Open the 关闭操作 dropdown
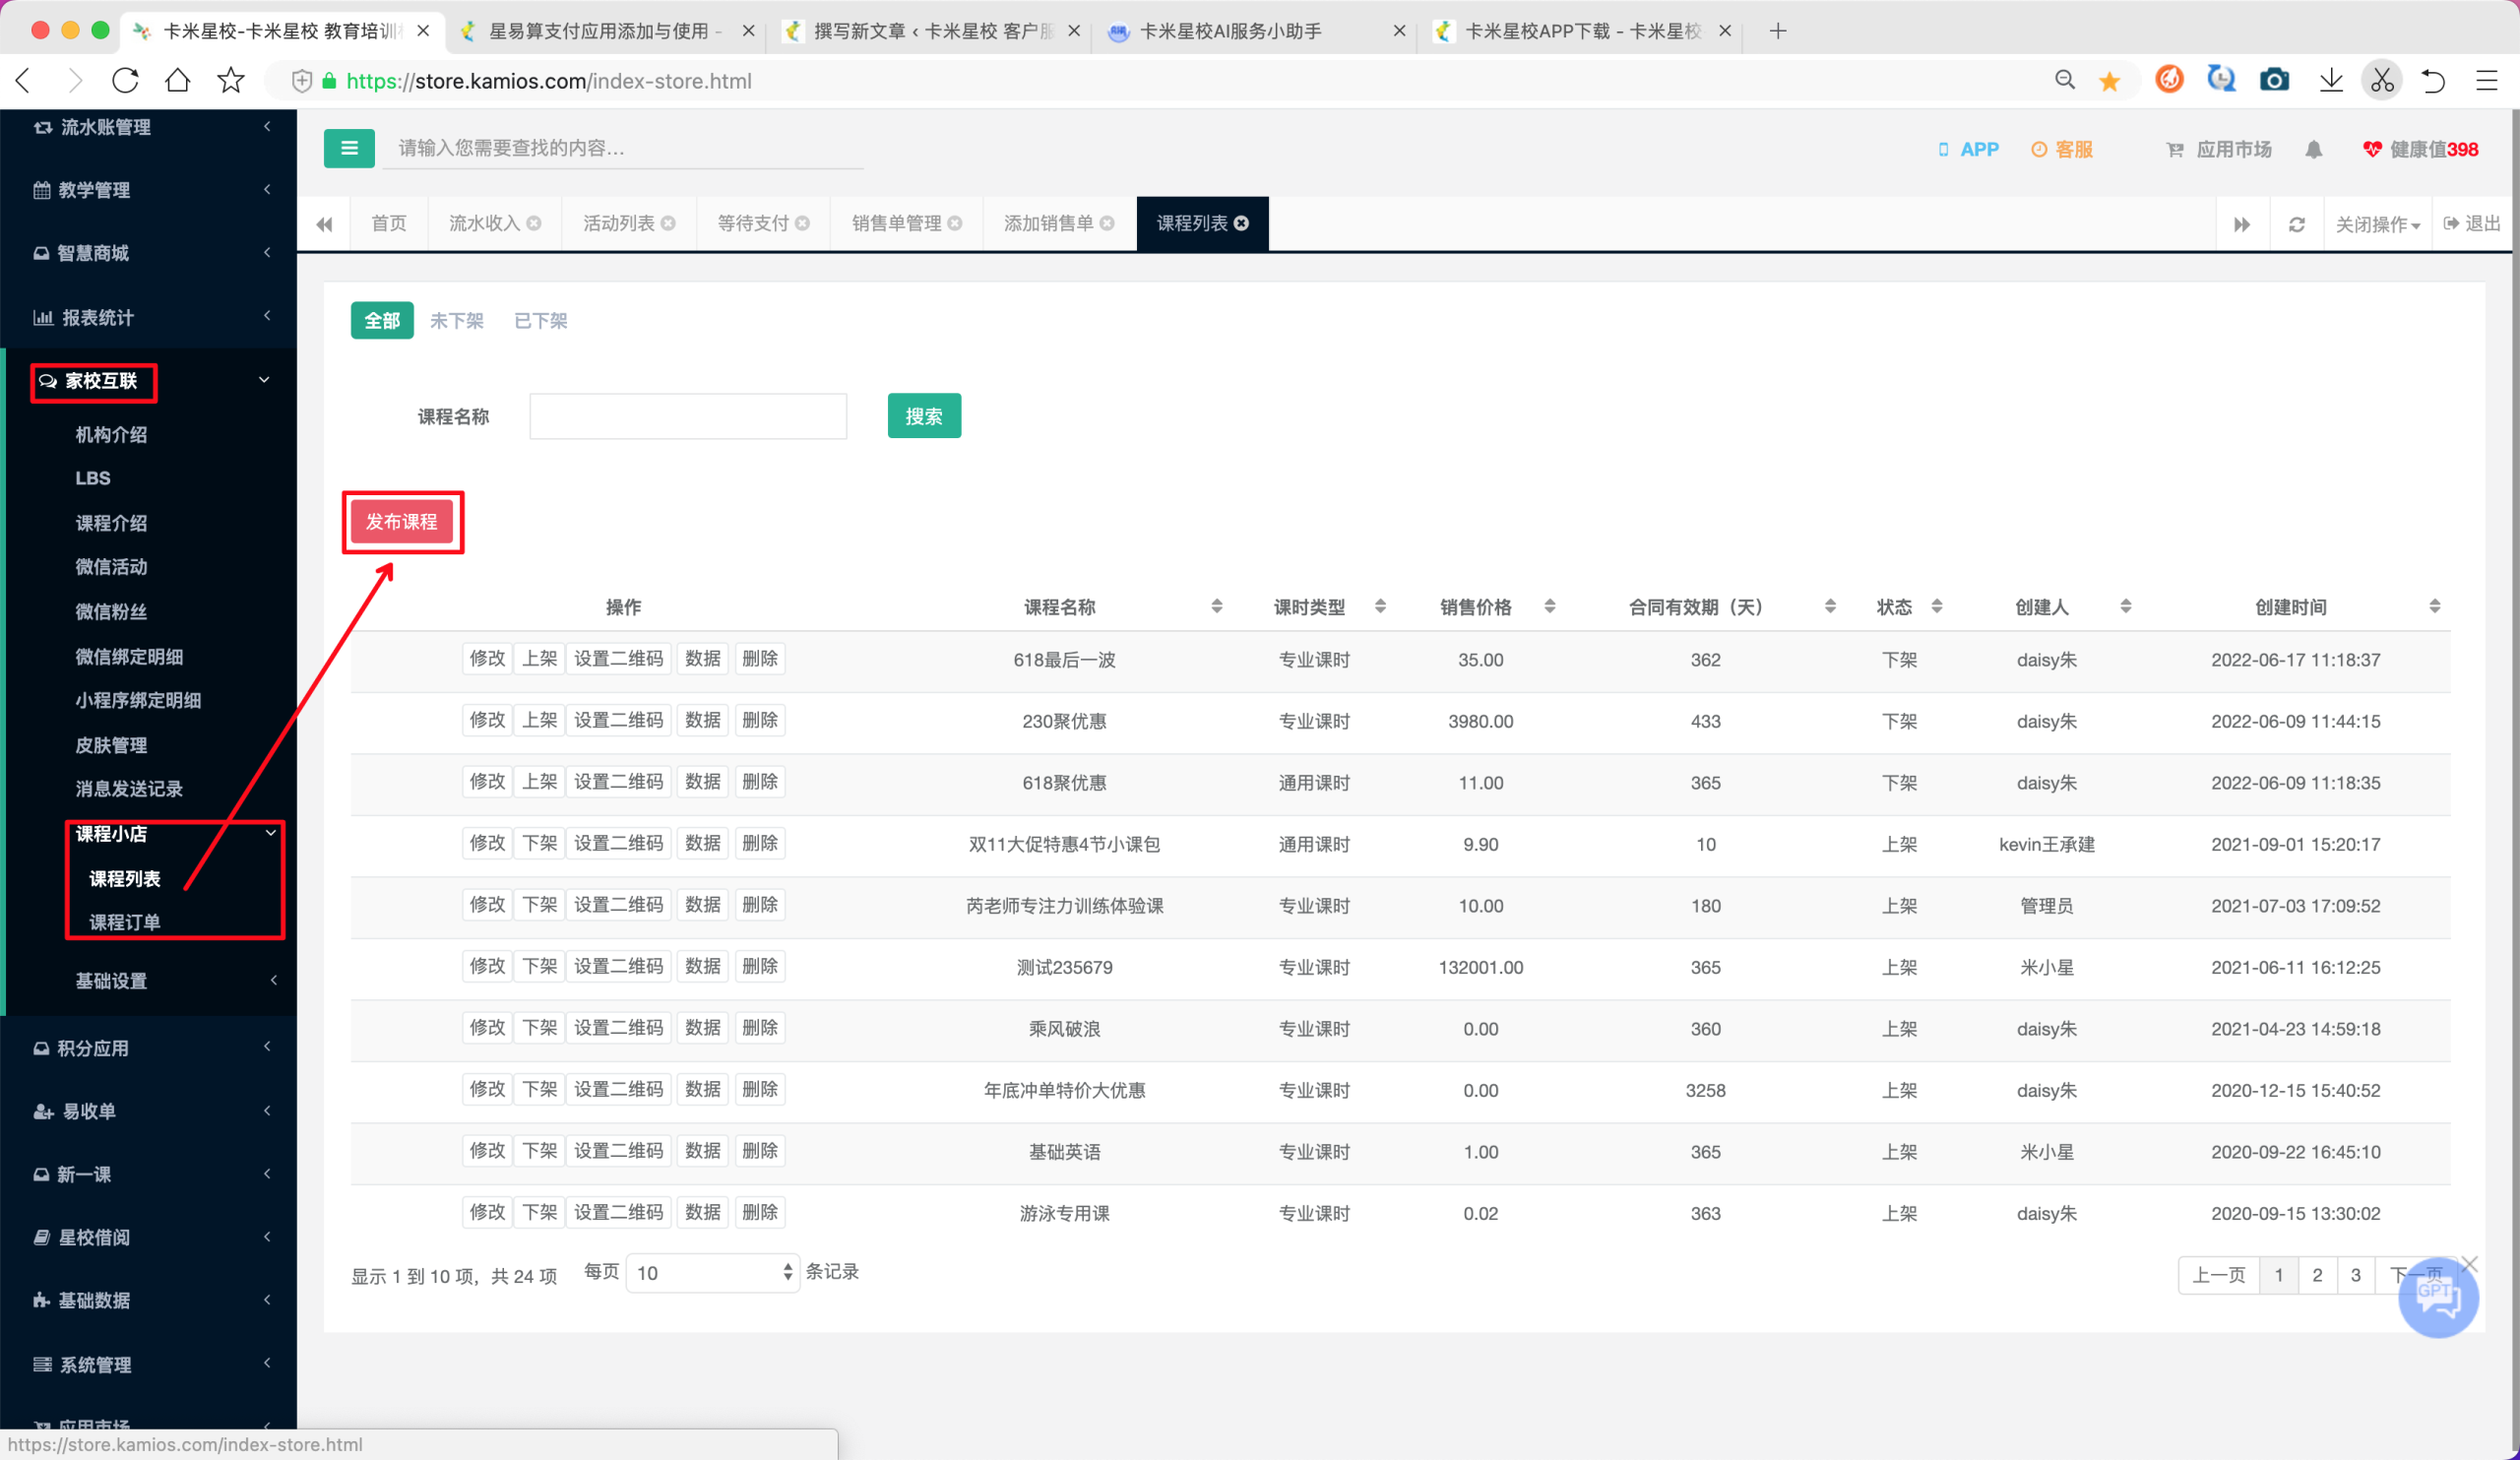The width and height of the screenshot is (2520, 1460). click(2376, 224)
